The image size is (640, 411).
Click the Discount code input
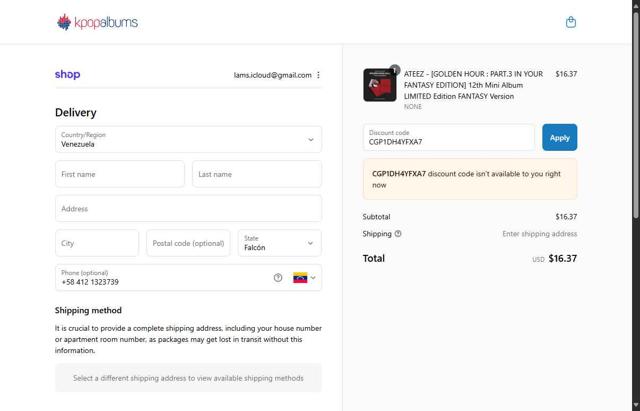[x=449, y=138]
